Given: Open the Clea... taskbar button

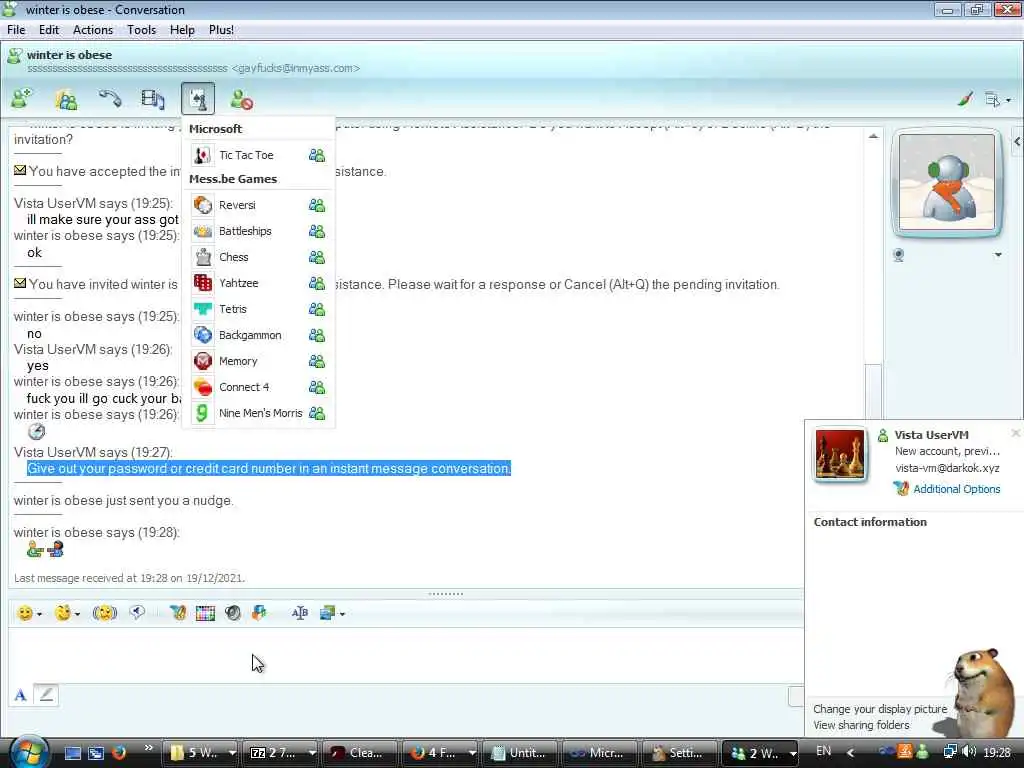Looking at the screenshot, I should pos(359,753).
